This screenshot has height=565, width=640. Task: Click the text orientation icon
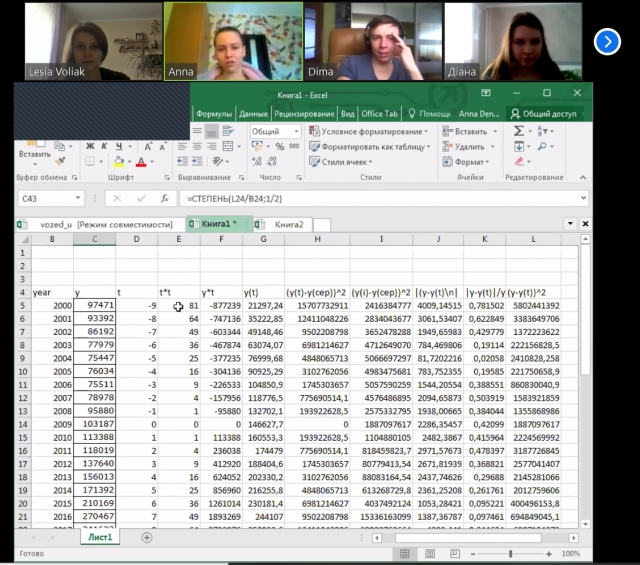point(218,162)
